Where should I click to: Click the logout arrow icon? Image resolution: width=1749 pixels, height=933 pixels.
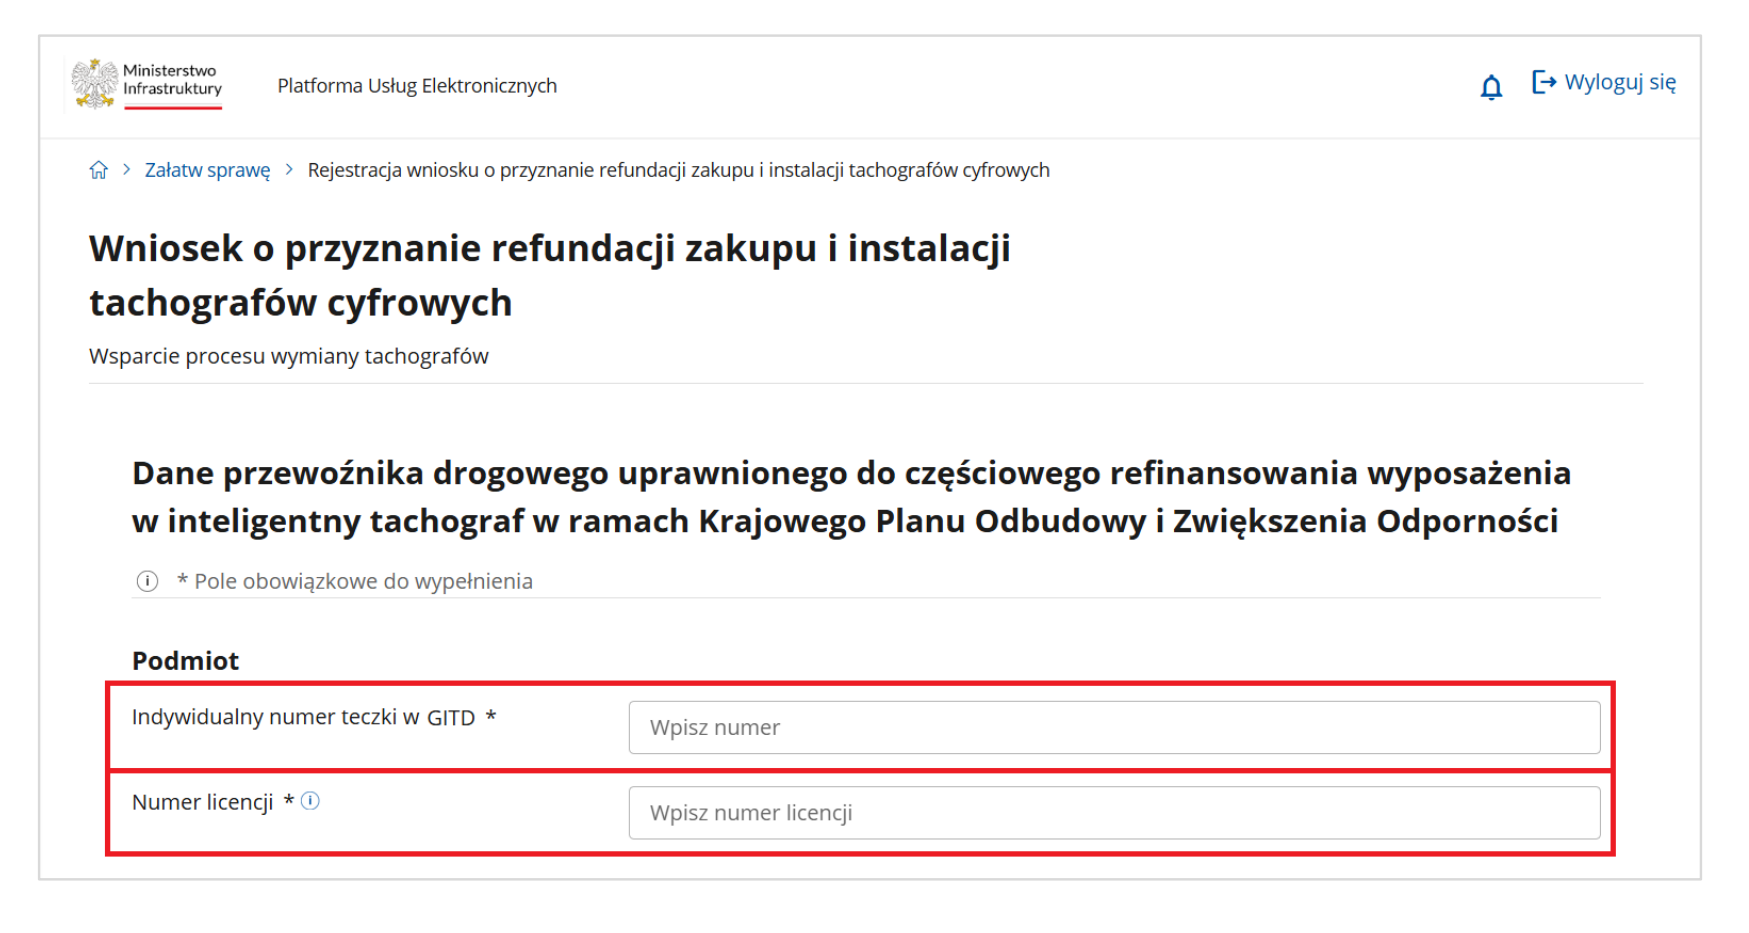click(1543, 82)
